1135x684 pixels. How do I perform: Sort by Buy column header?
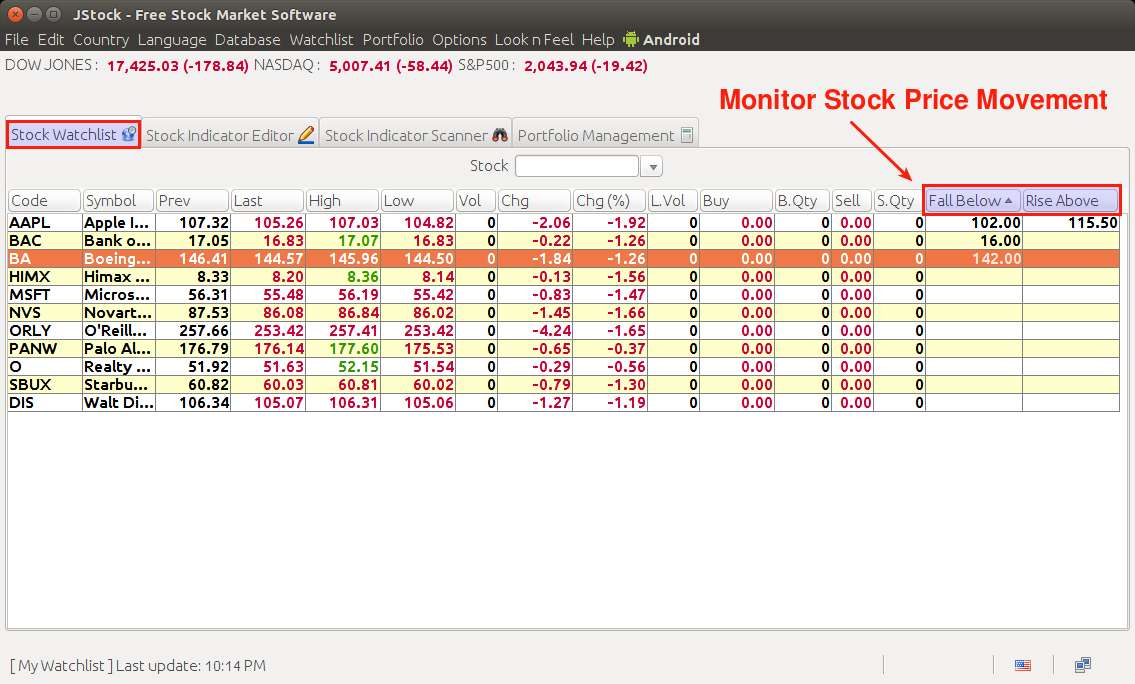(x=737, y=200)
